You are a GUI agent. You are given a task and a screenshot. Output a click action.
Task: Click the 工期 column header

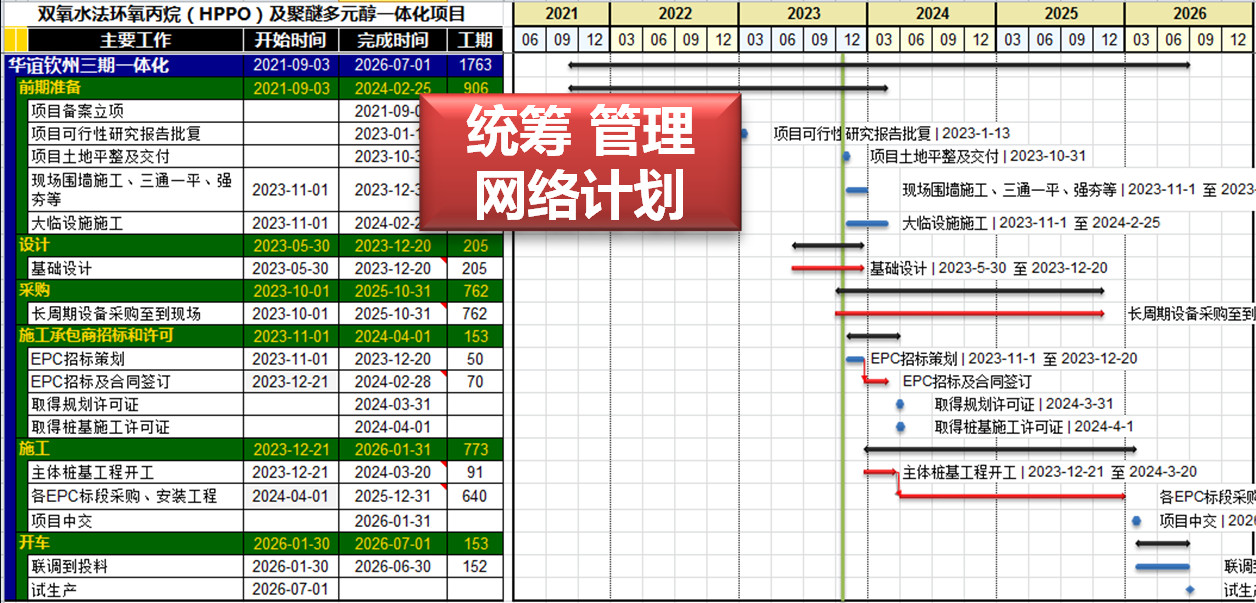tap(474, 41)
